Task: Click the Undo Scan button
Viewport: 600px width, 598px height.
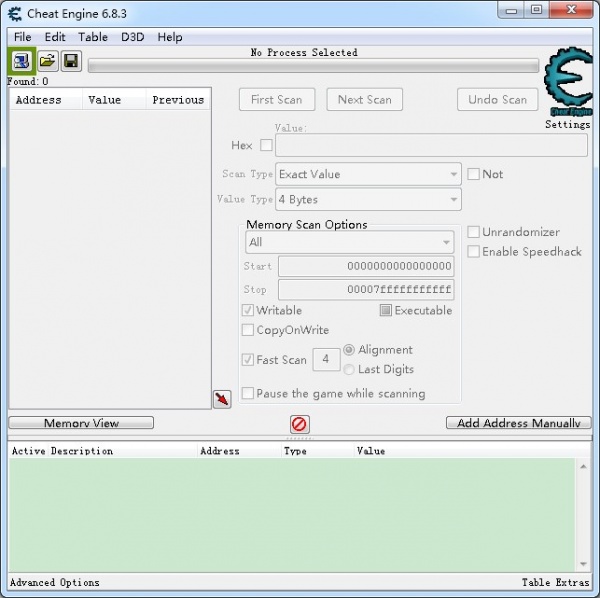Action: pyautogui.click(x=497, y=100)
